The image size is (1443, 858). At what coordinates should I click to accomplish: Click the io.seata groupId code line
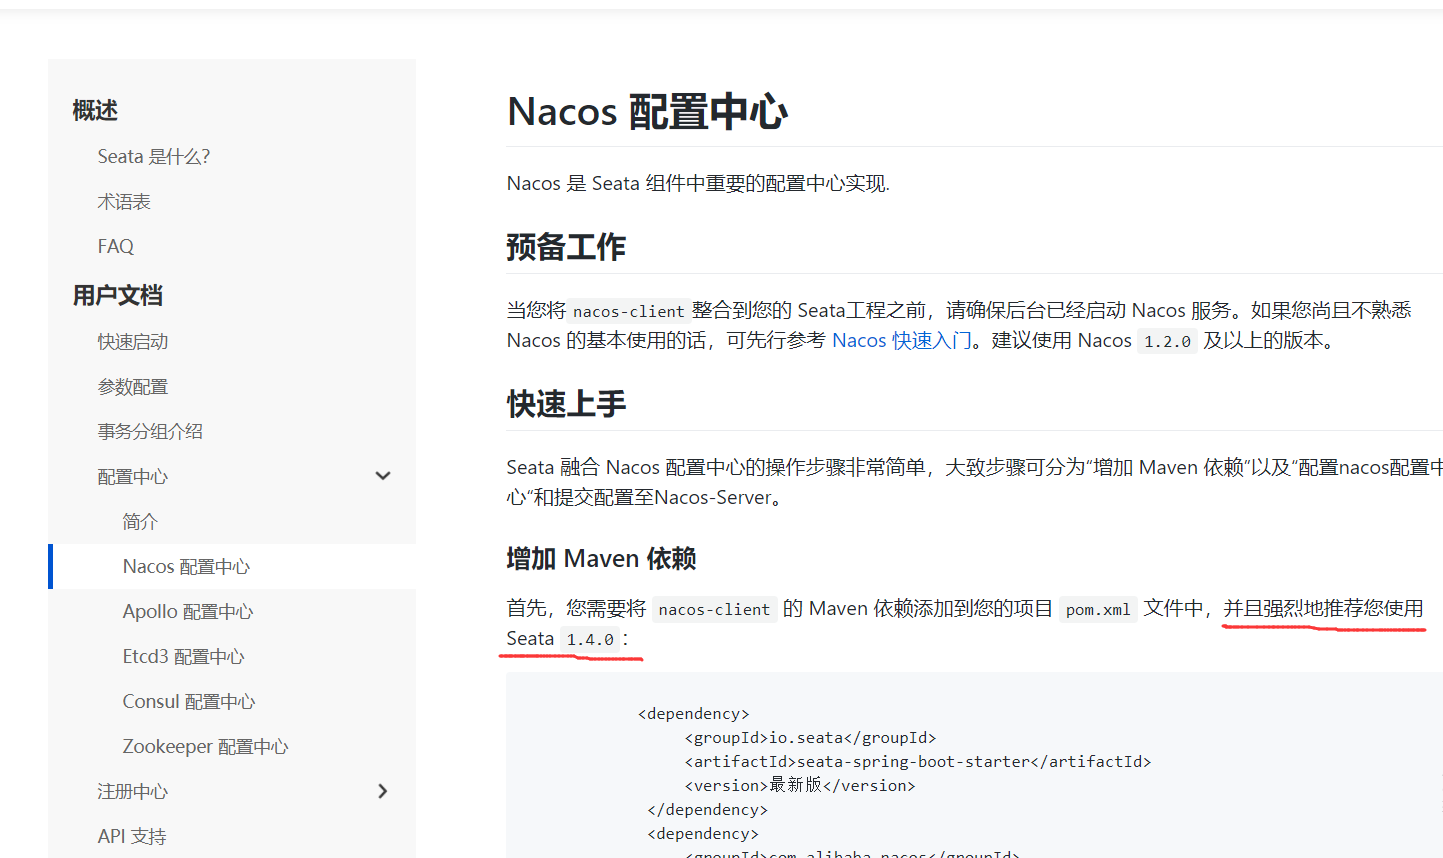click(x=810, y=737)
